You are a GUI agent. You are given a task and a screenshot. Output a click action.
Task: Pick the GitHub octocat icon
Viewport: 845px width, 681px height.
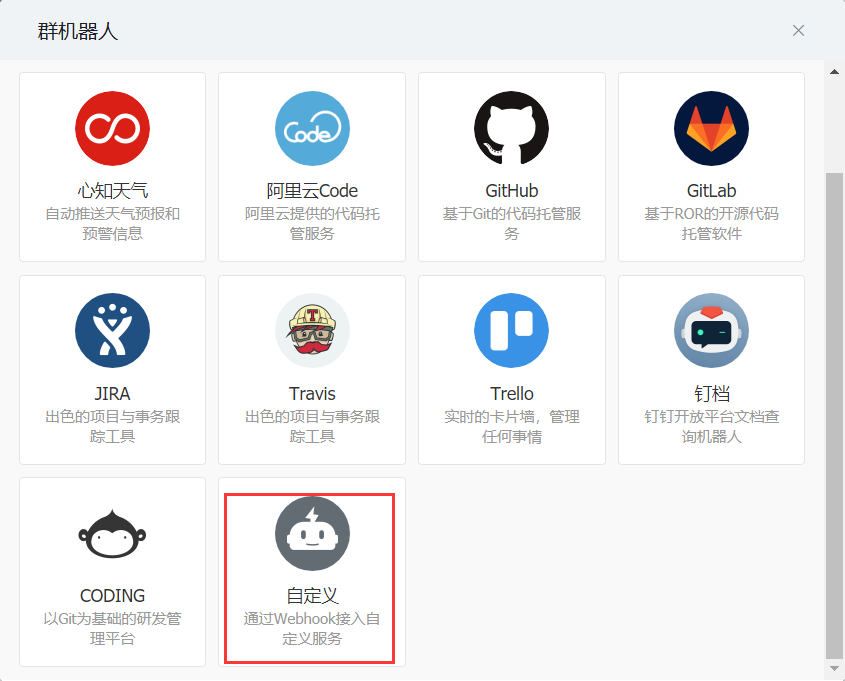[511, 128]
